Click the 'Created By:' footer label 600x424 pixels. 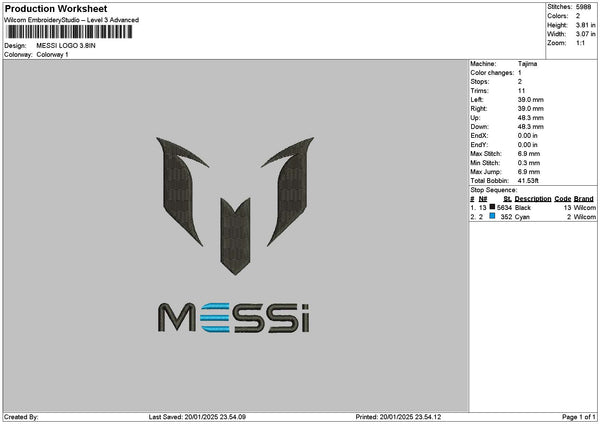click(21, 417)
